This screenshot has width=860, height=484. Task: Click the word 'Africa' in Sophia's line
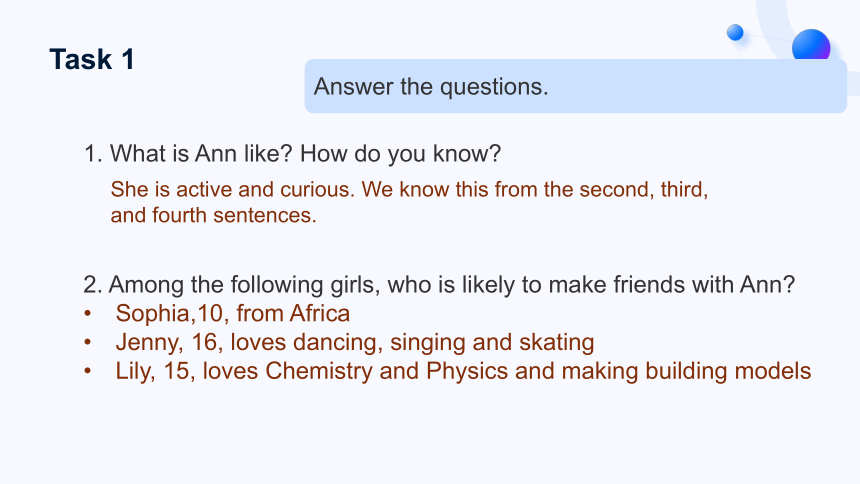point(320,313)
